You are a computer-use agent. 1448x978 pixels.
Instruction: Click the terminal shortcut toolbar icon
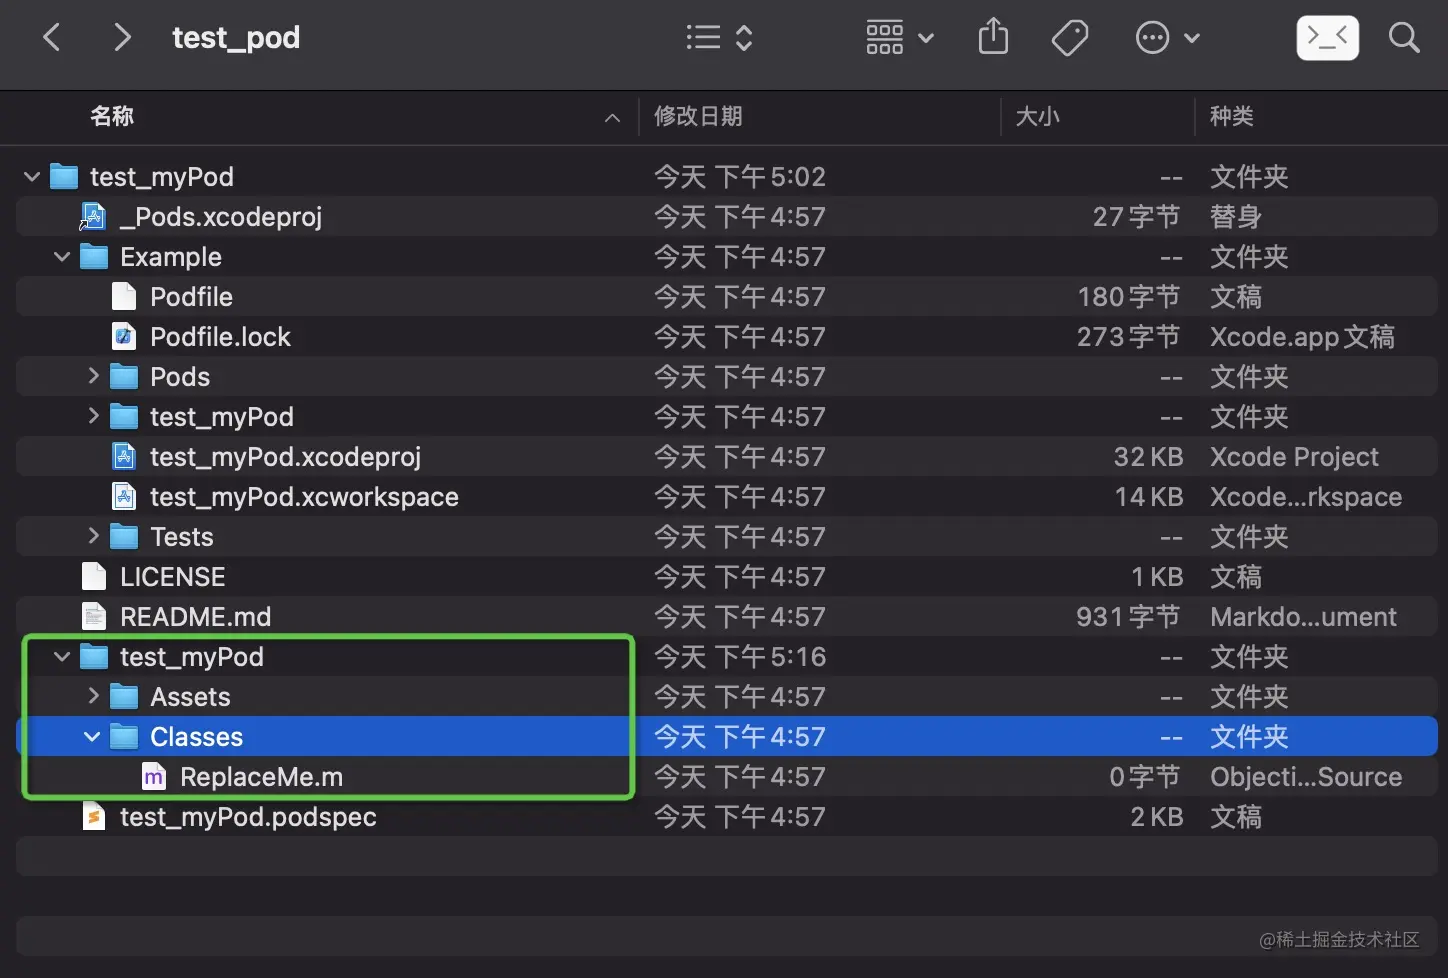[1327, 38]
